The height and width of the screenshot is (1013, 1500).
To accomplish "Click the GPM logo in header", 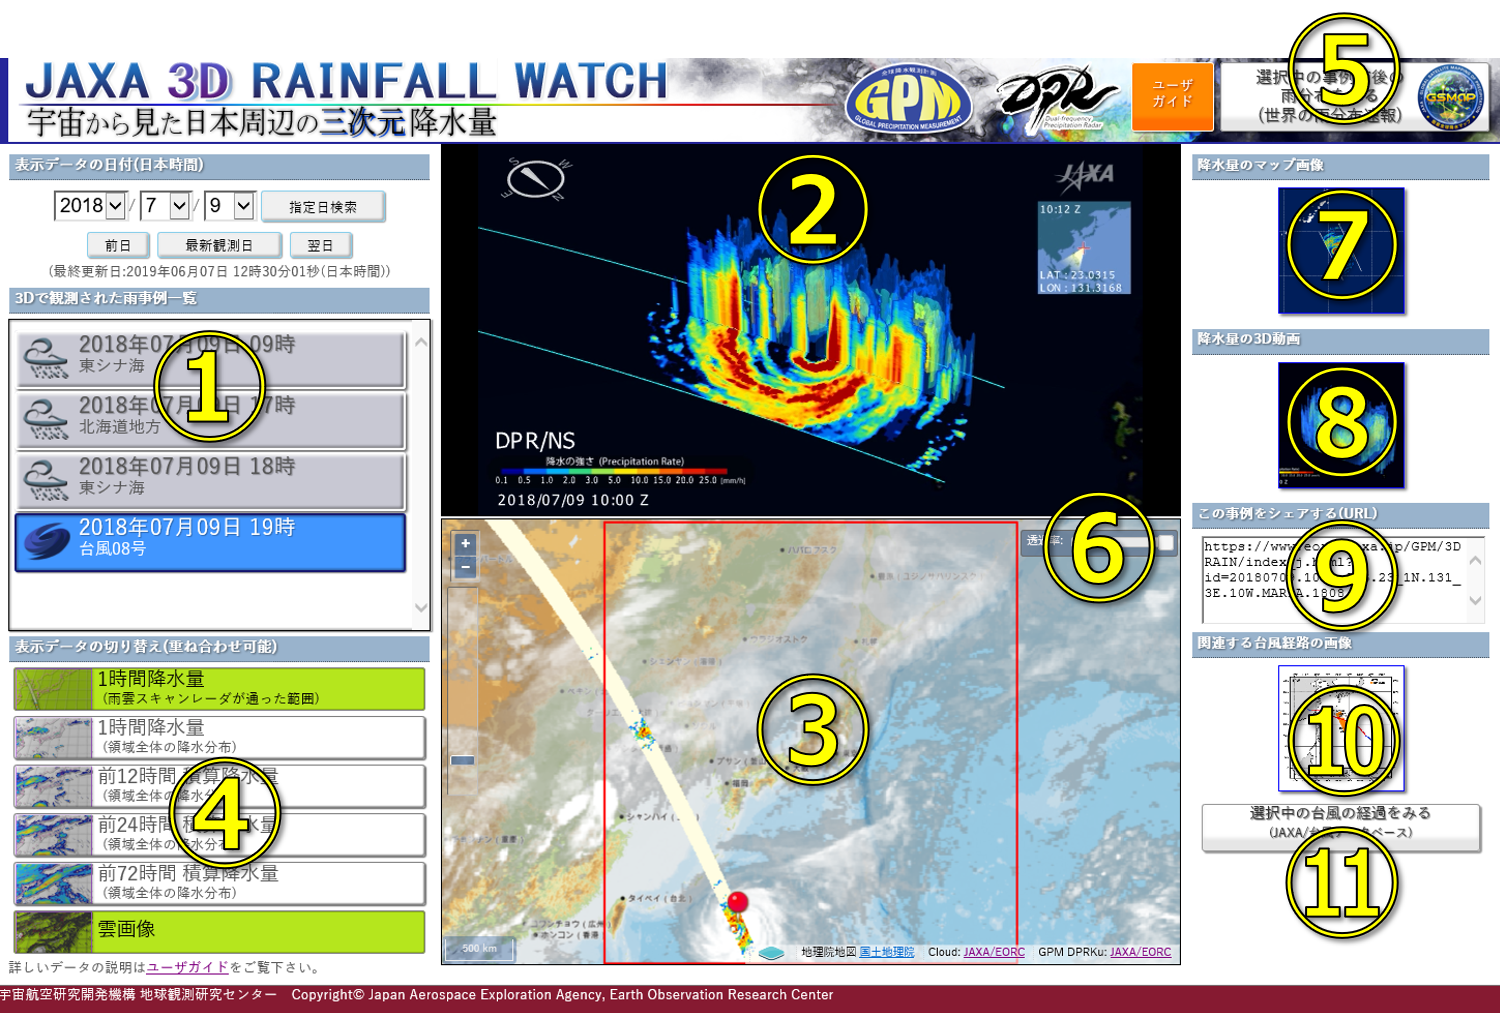I will point(908,101).
